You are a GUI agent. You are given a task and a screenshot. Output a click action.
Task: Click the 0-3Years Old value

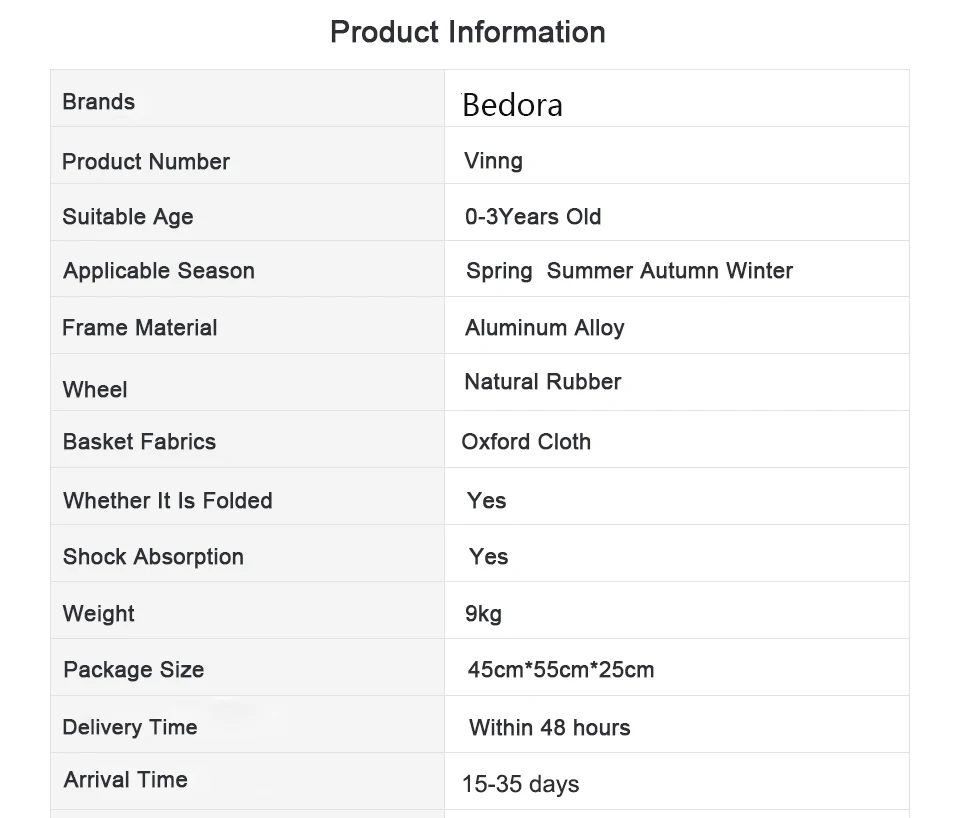(x=533, y=217)
